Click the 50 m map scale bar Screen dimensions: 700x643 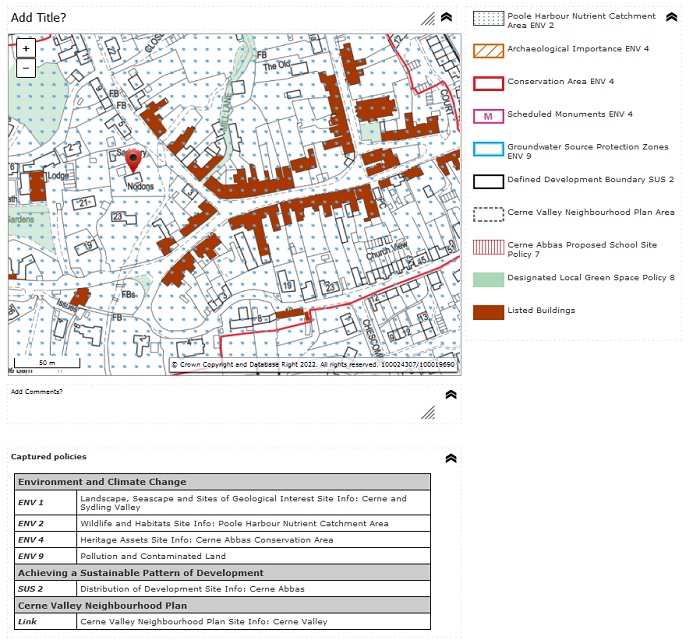[47, 363]
